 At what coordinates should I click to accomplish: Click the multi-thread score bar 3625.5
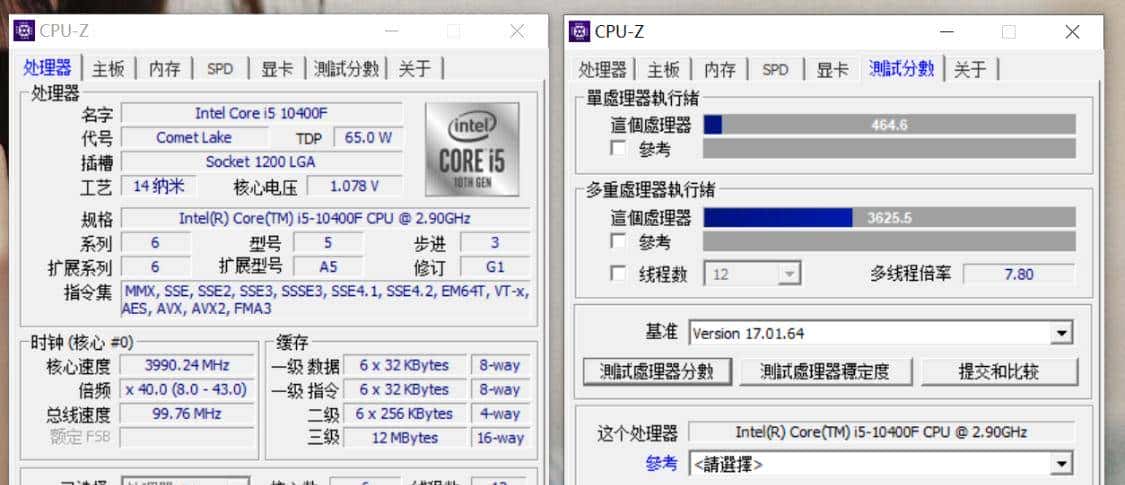(890, 217)
